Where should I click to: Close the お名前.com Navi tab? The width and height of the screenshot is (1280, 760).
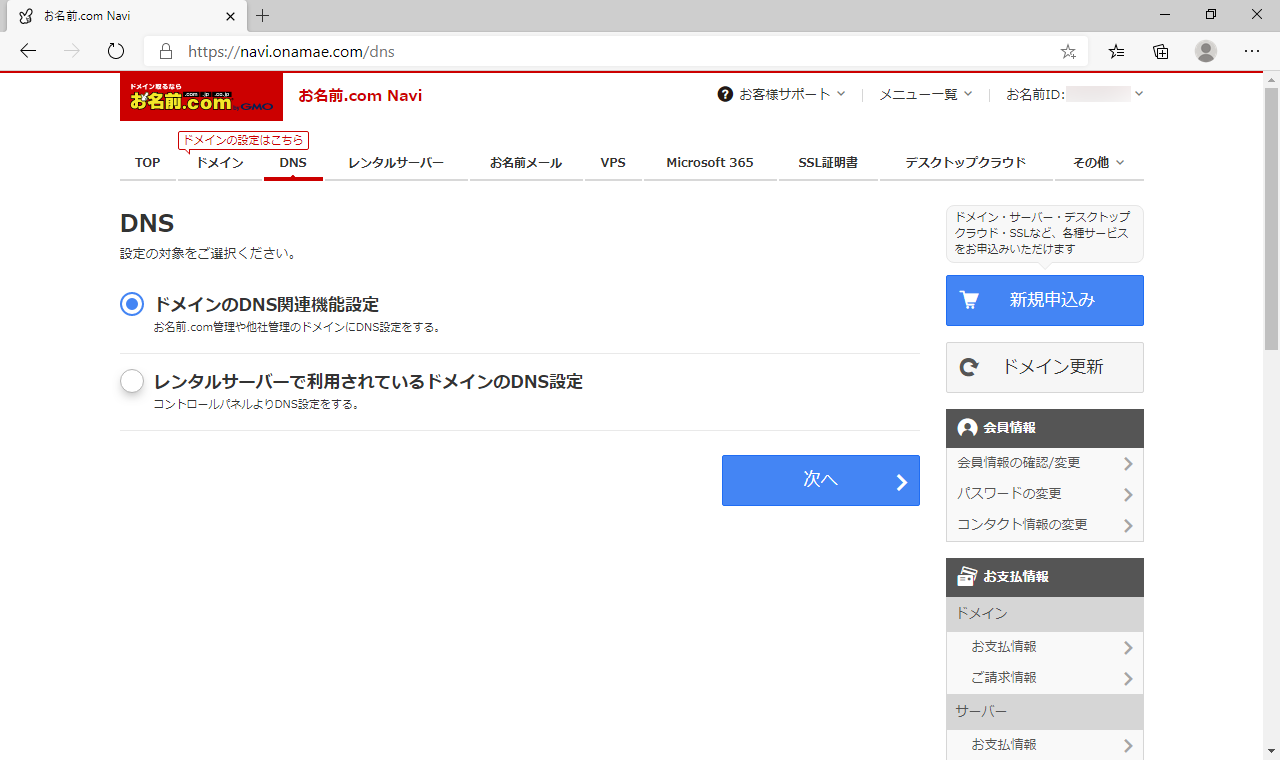230,16
